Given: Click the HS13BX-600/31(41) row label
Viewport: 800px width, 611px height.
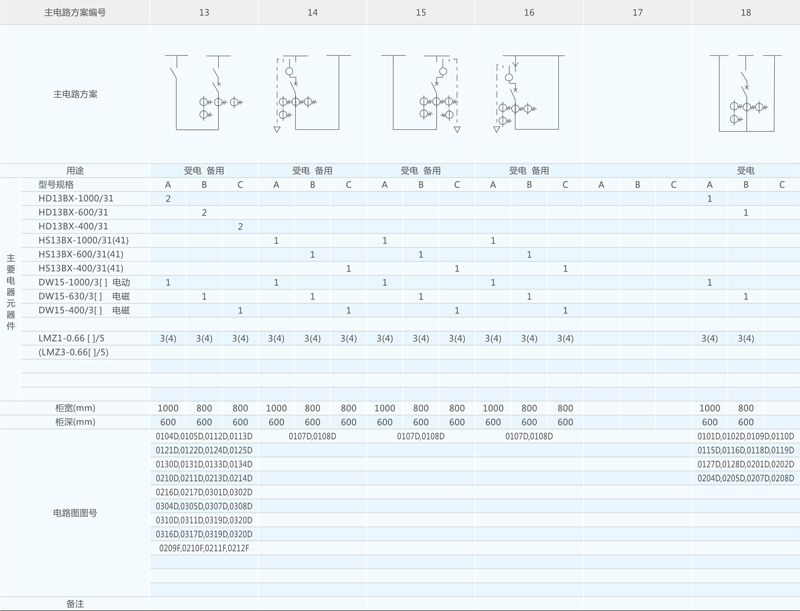Looking at the screenshot, I should coord(81,255).
